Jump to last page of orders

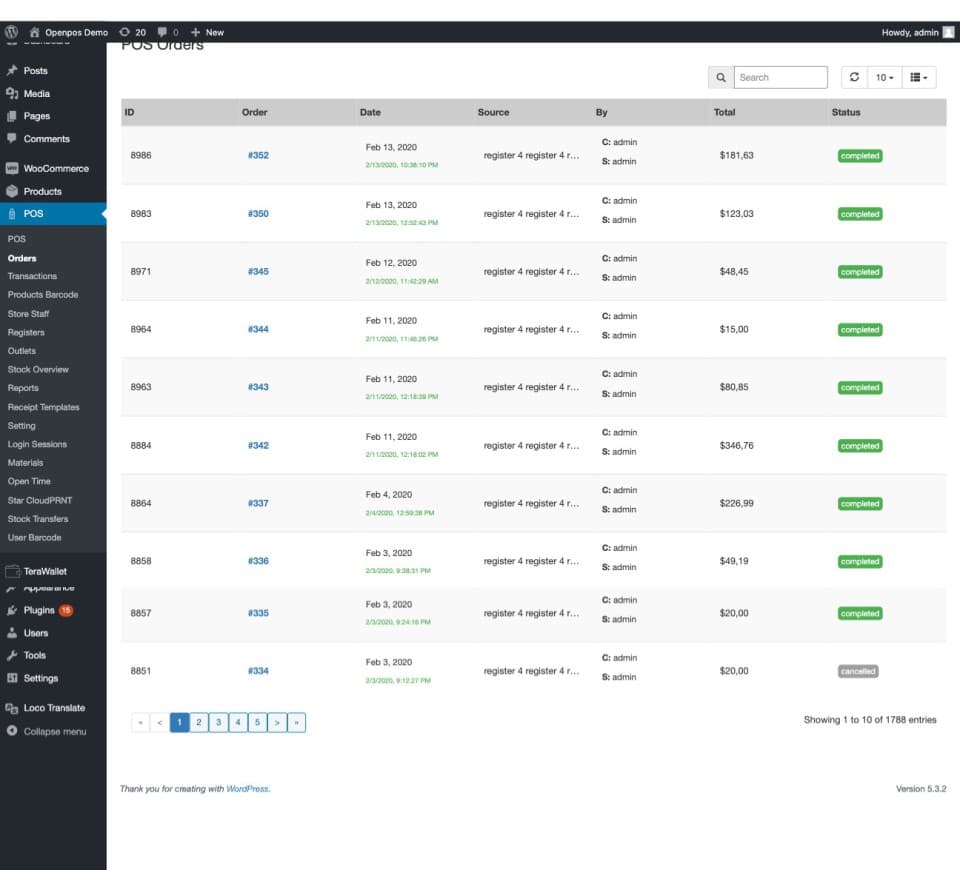click(296, 722)
